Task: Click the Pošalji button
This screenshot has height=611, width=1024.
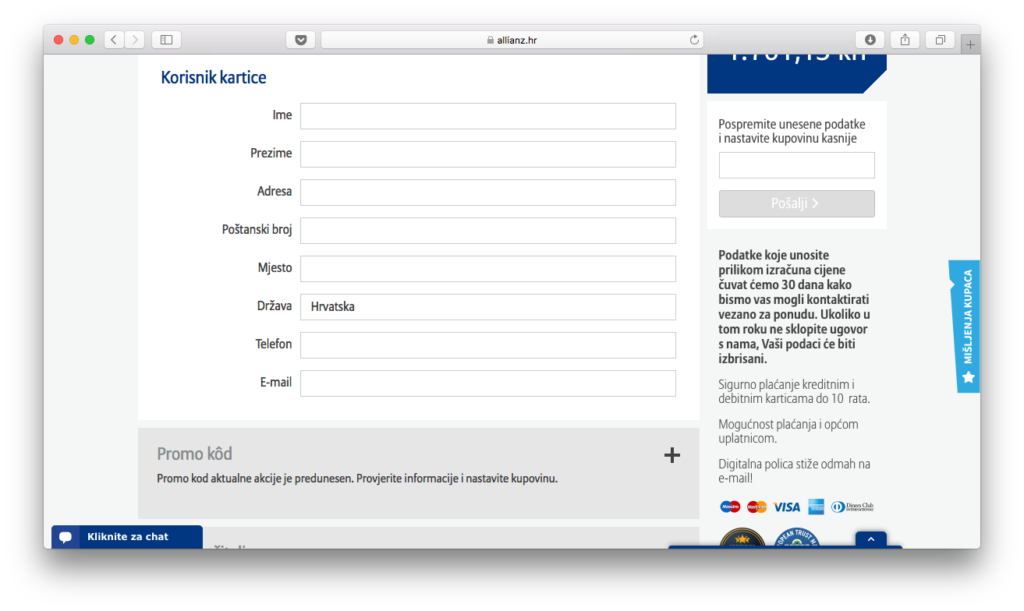Action: pyautogui.click(x=796, y=204)
